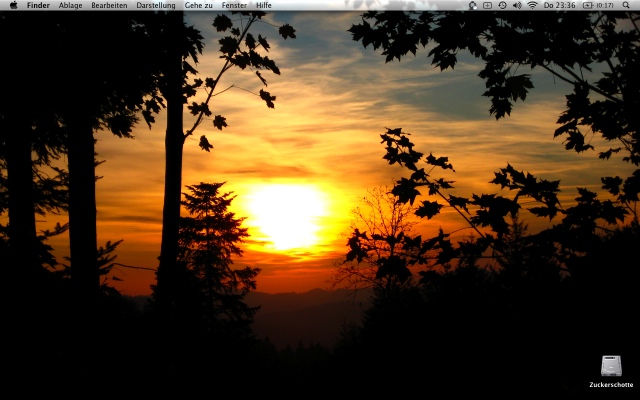Click the sun on the desktop wallpaper
The image size is (640, 400).
(287, 215)
